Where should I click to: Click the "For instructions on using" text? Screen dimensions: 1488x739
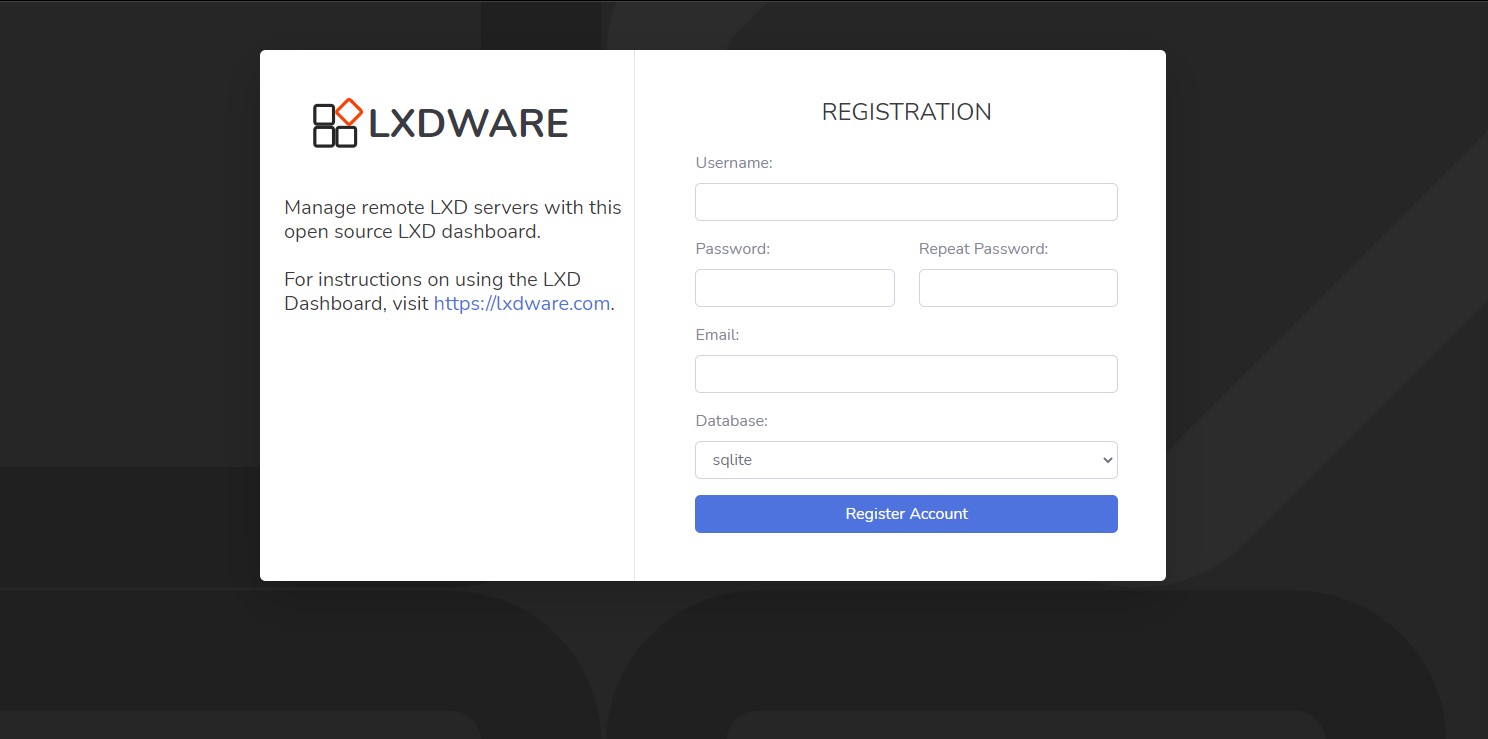432,280
